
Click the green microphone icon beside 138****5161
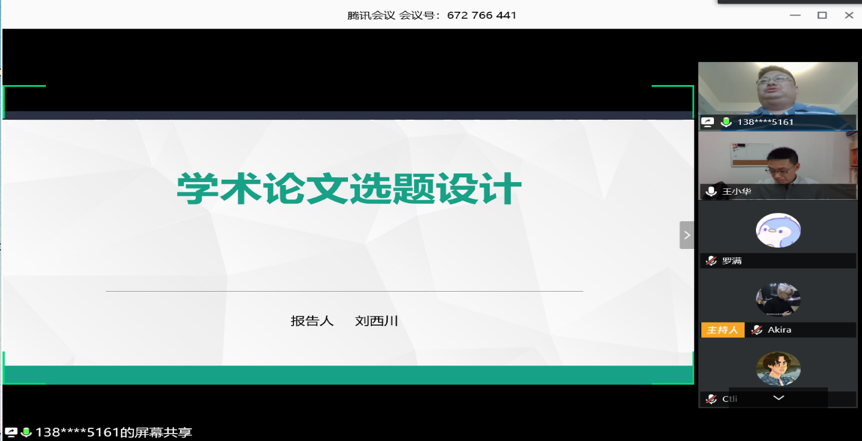tap(726, 122)
